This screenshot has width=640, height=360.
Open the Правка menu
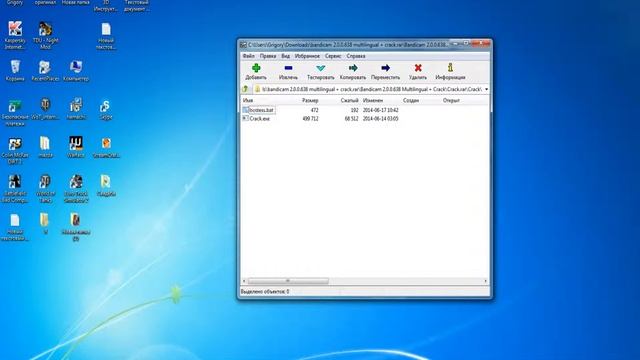(x=268, y=56)
